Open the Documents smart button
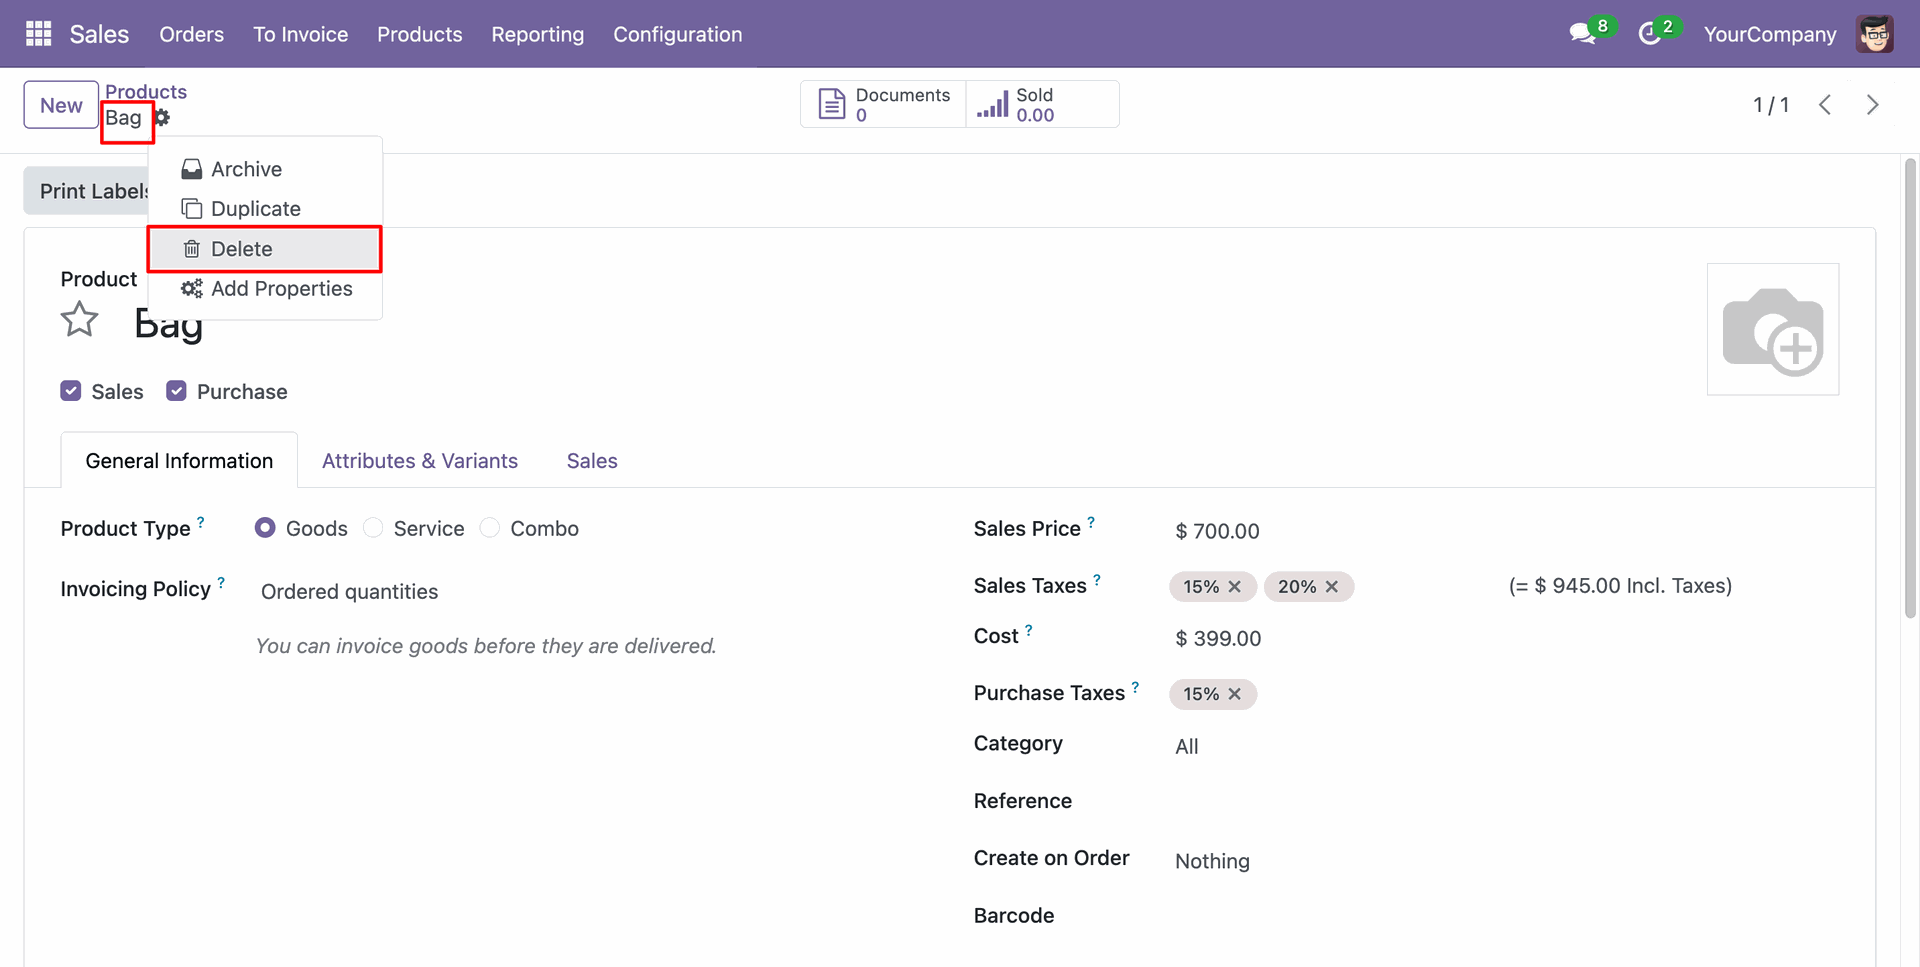Viewport: 1920px width, 967px height. tap(884, 105)
